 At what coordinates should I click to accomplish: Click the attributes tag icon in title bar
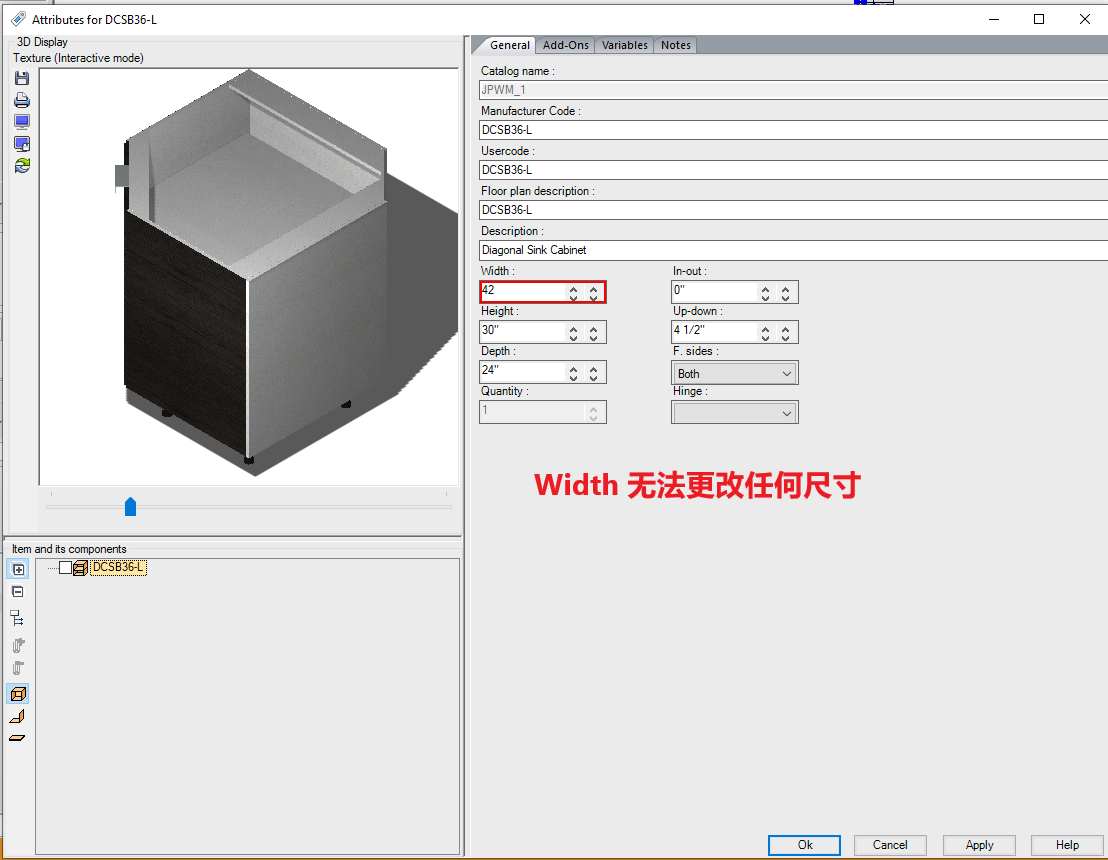tap(18, 19)
